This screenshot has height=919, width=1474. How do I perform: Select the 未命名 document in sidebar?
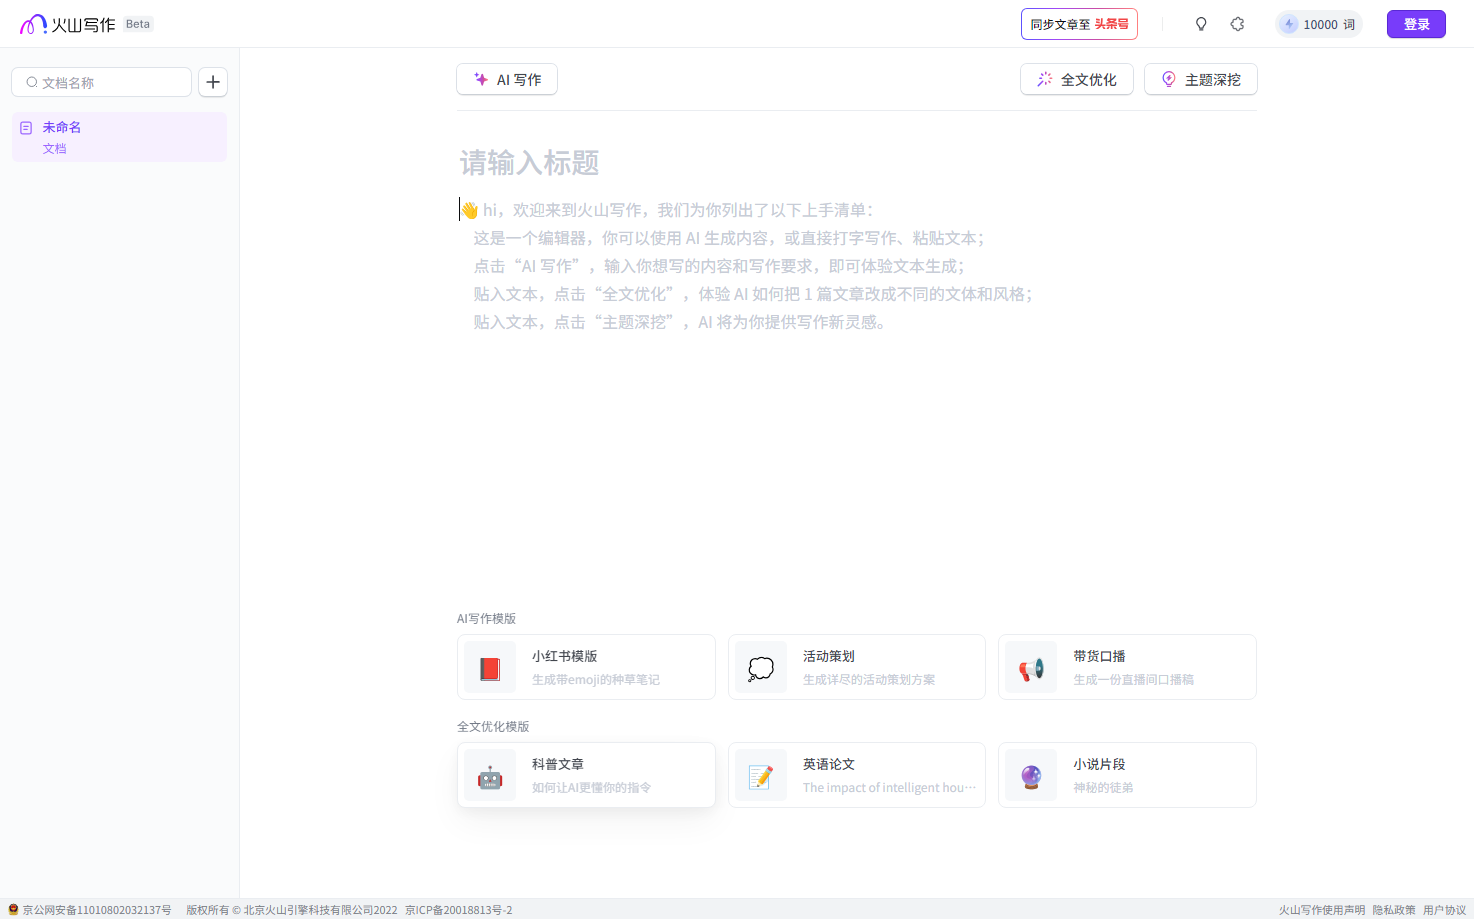pyautogui.click(x=119, y=137)
